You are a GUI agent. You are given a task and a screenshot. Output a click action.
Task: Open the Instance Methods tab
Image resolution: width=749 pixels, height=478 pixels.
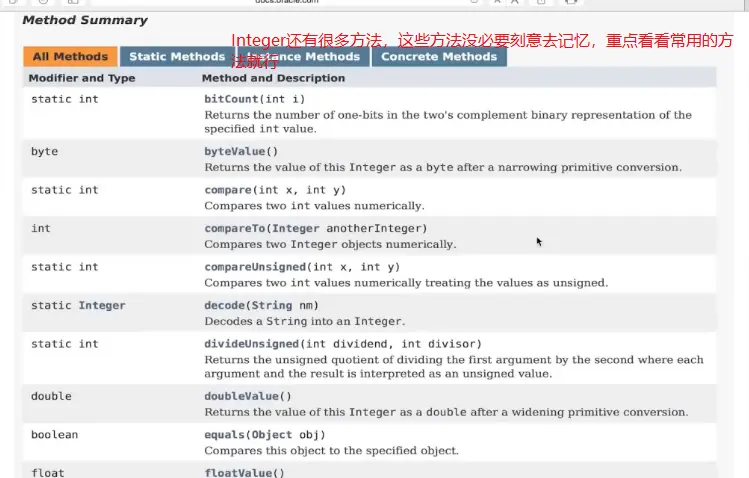tap(303, 56)
